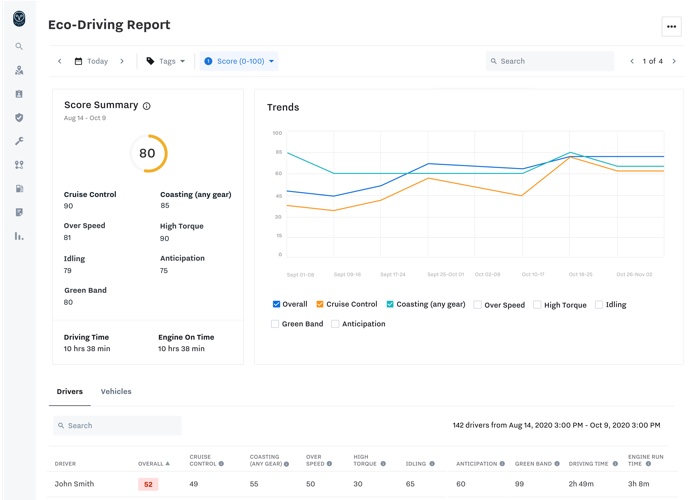Click the Driving Time 10 hrs 38 min value
This screenshot has height=500, width=700.
[x=87, y=349]
